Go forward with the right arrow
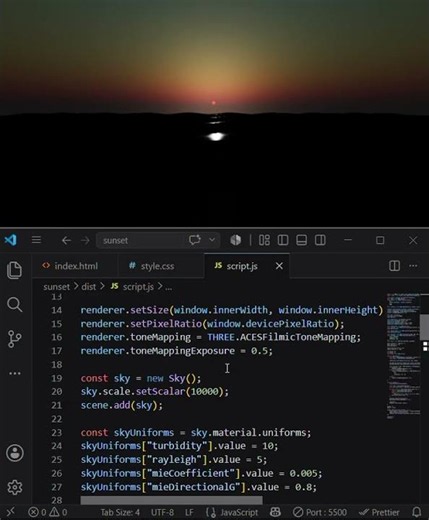Screen dimensions: 429x520 click(85, 240)
